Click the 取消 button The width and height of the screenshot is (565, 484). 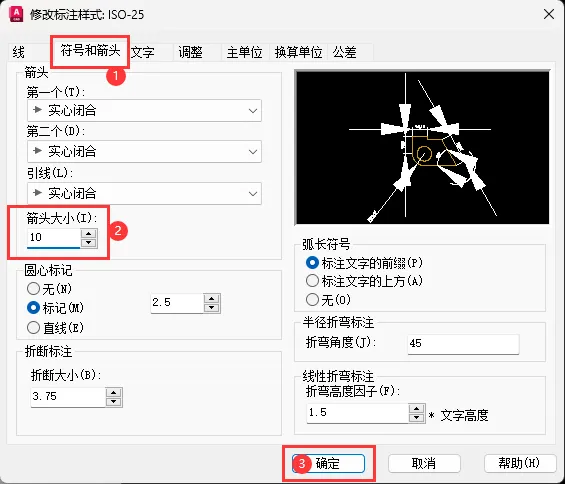pyautogui.click(x=424, y=463)
